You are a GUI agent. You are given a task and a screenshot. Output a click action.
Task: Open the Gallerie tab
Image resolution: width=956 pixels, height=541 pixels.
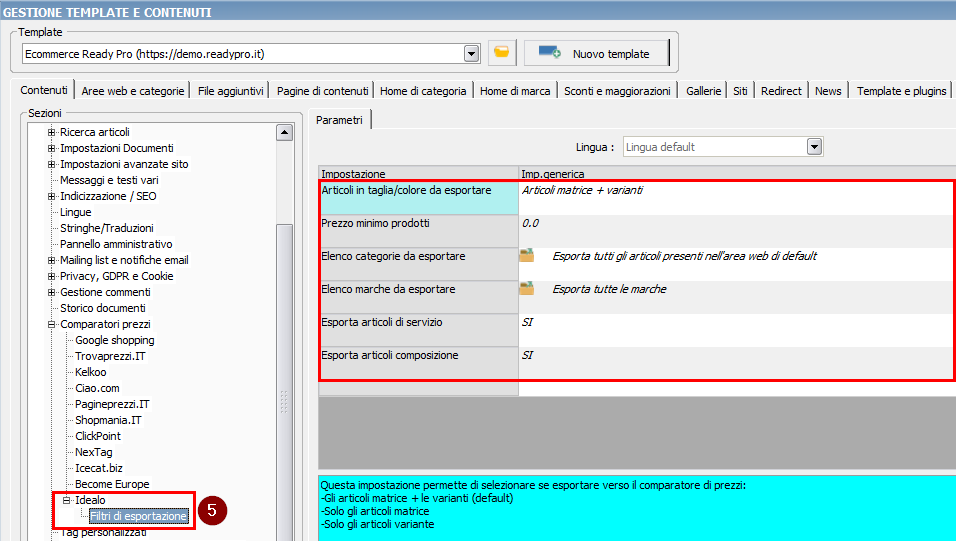click(703, 91)
